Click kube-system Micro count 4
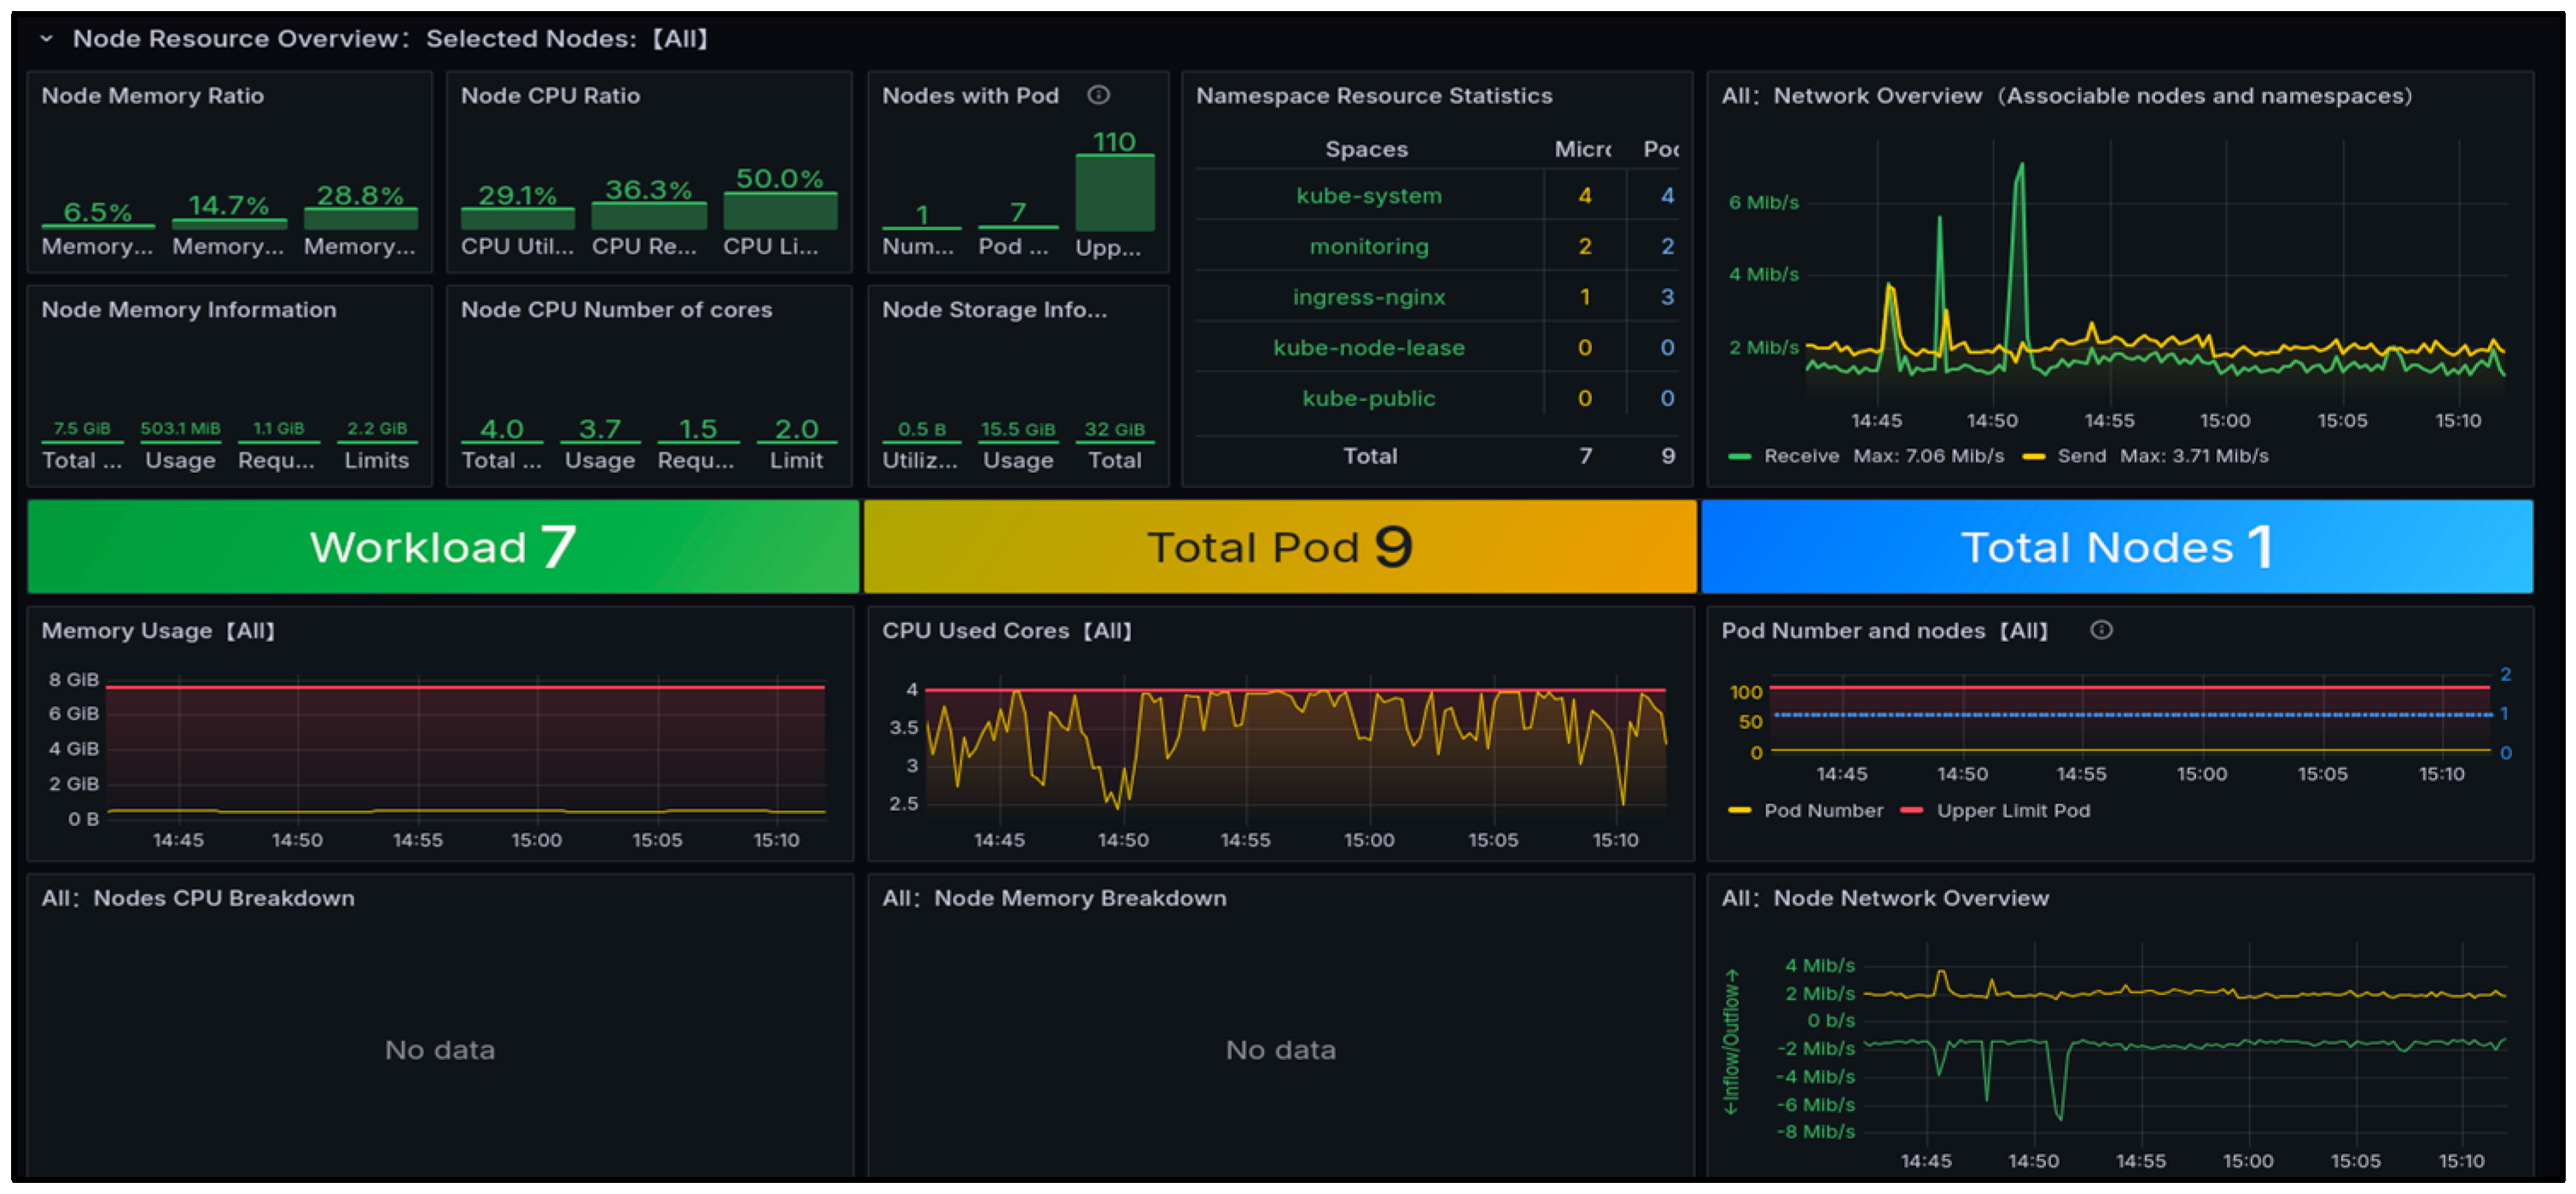Screen dimensions: 2576x1194 point(1584,196)
